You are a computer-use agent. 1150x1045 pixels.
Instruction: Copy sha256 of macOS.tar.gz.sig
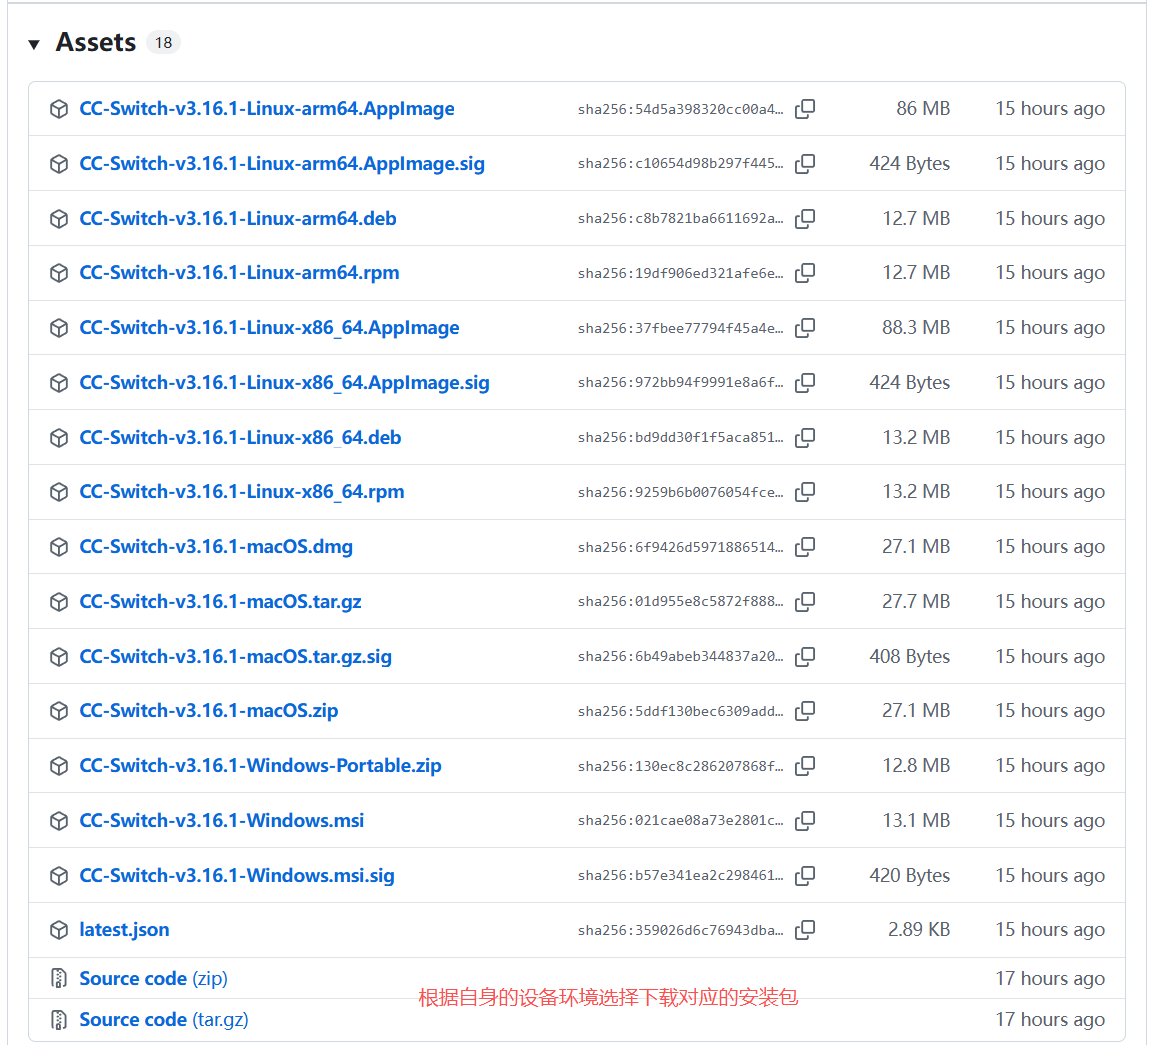805,657
